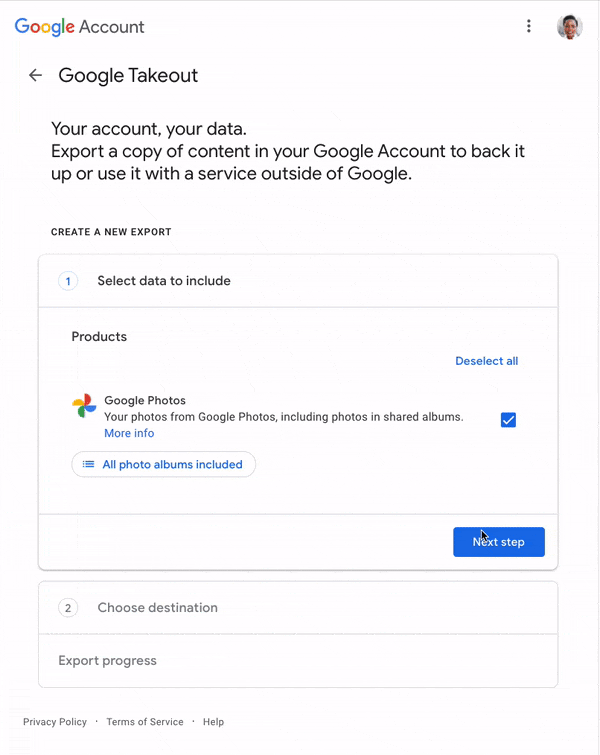Click the Help footer link
Image resolution: width=600 pixels, height=755 pixels.
213,722
